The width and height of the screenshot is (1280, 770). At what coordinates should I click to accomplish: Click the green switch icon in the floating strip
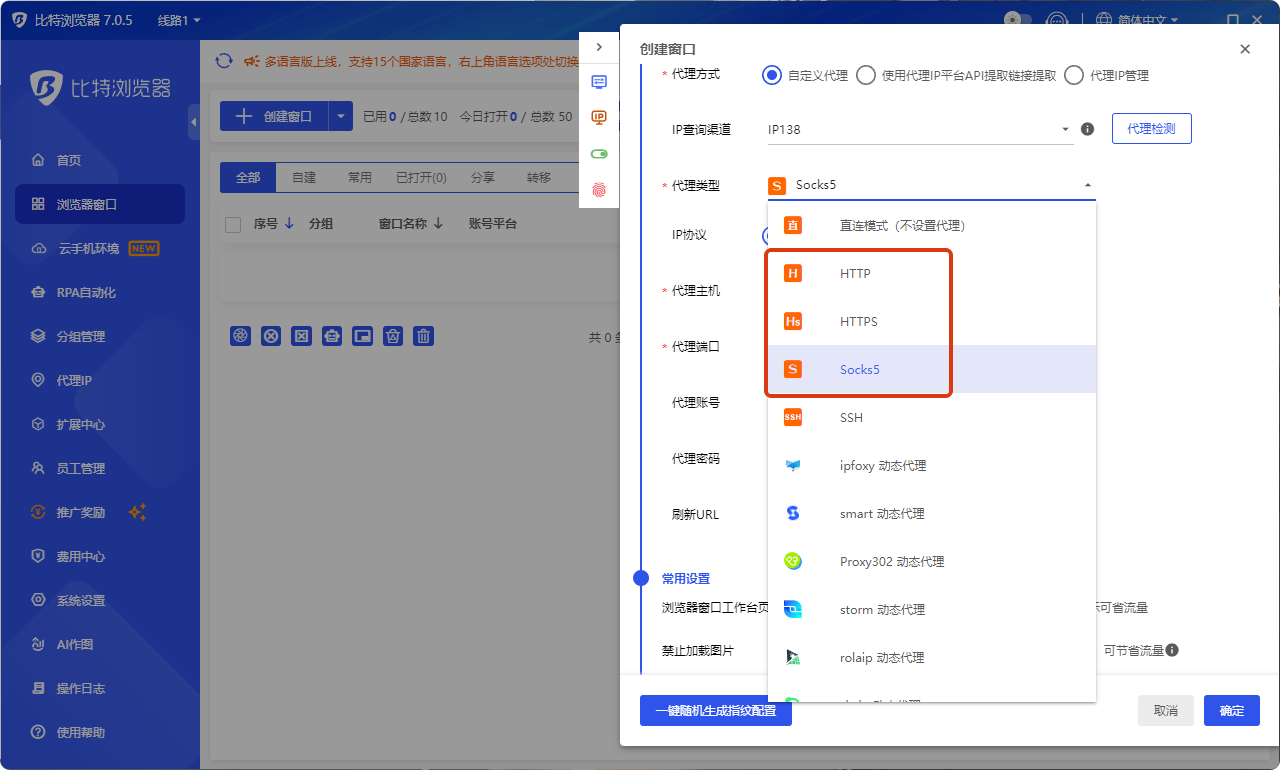599,154
